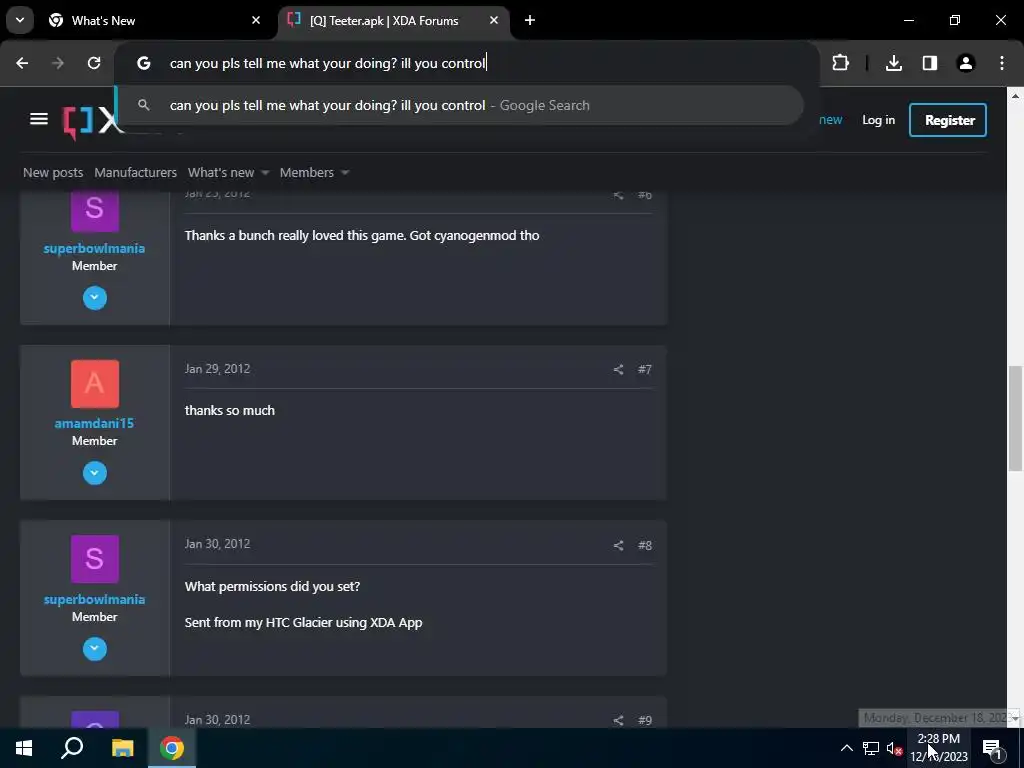Viewport: 1024px width, 768px height.
Task: Share post #8
Action: (618, 545)
